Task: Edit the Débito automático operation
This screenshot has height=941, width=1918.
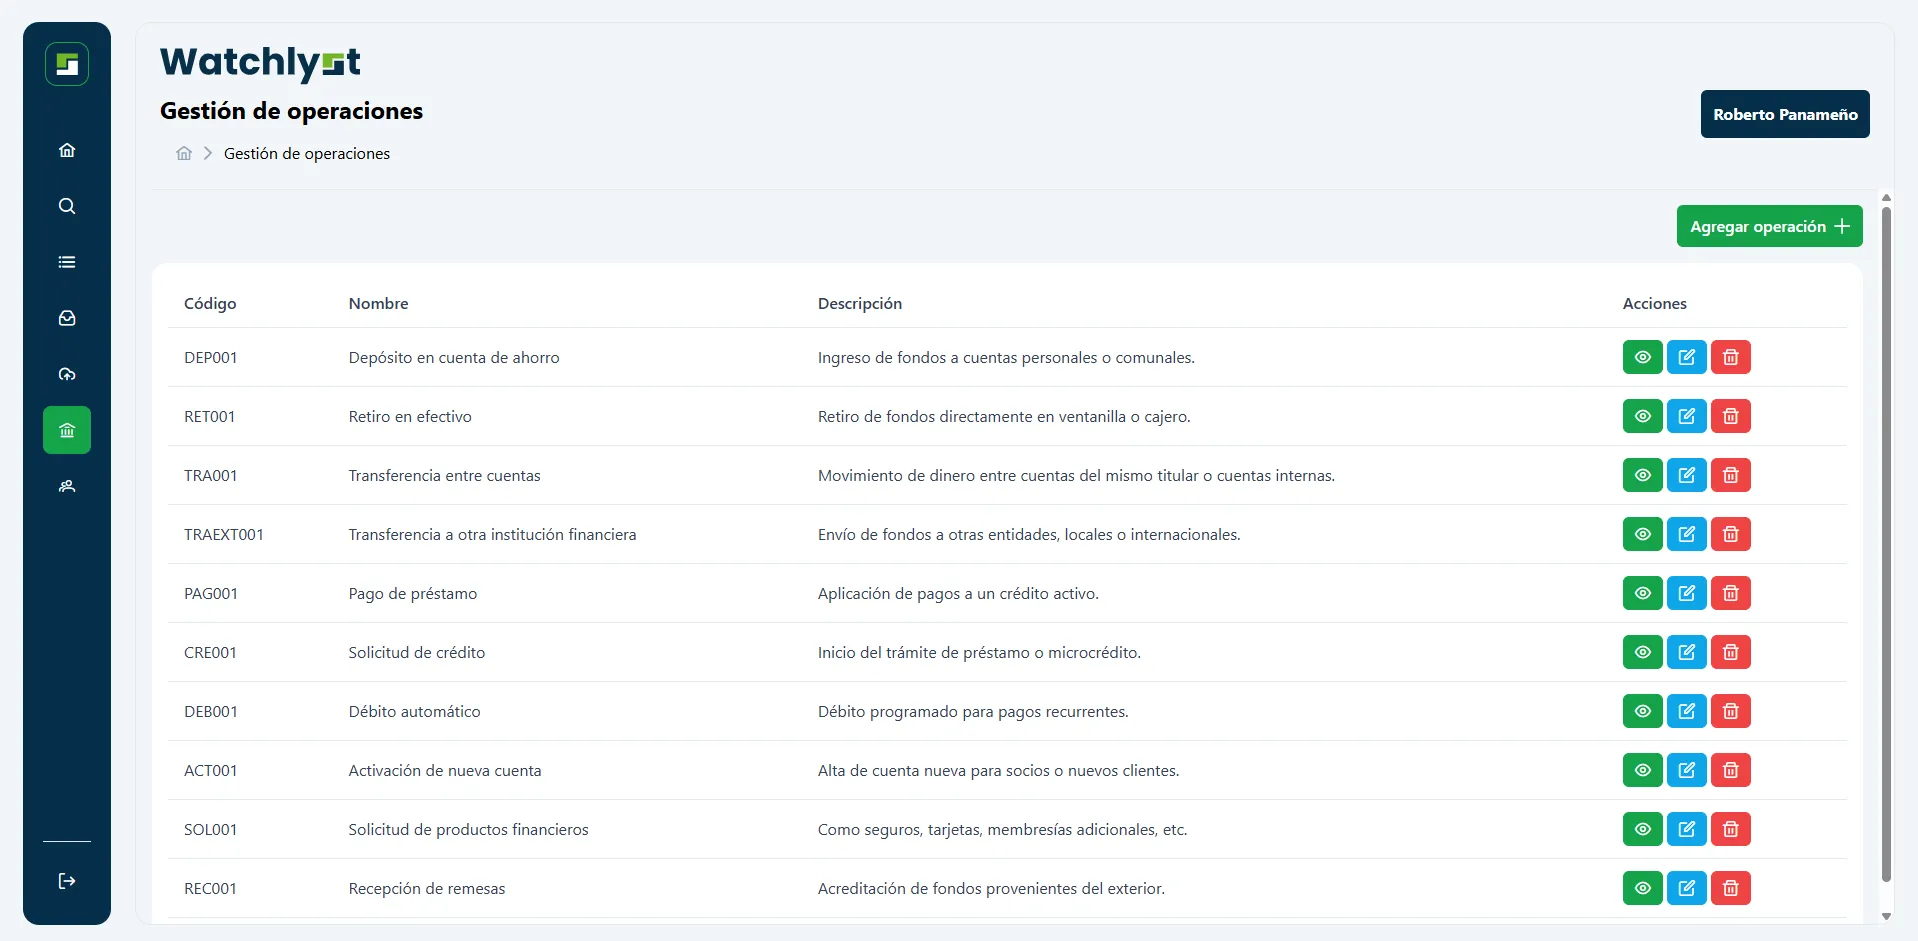Action: click(x=1686, y=711)
